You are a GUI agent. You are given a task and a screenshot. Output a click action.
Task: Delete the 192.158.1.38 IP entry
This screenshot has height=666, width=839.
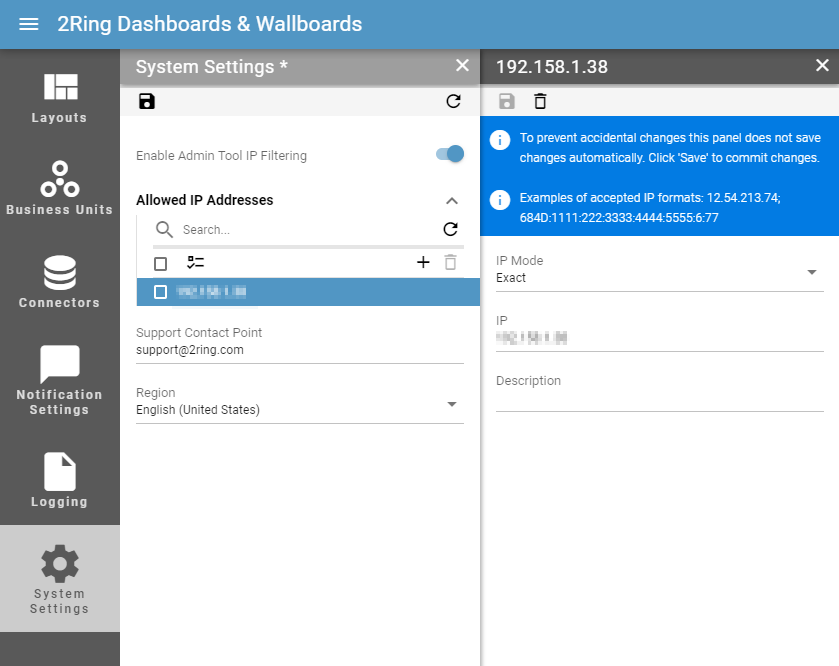click(540, 101)
